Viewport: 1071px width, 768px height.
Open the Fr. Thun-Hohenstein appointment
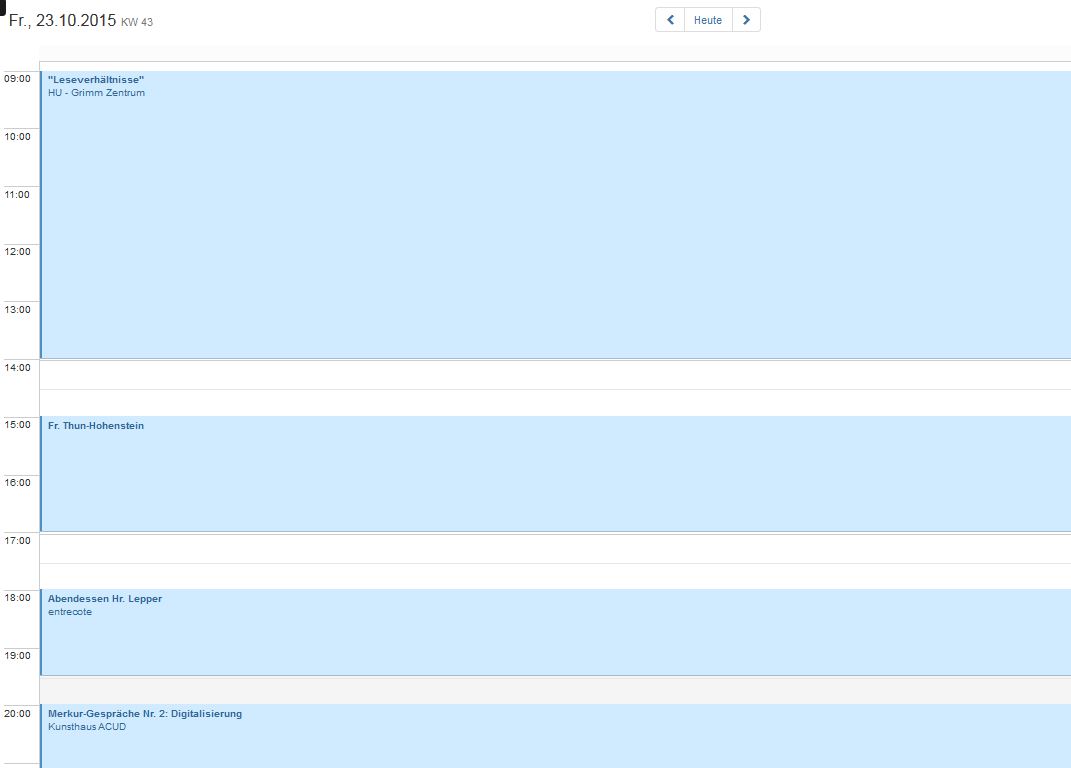[x=96, y=426]
